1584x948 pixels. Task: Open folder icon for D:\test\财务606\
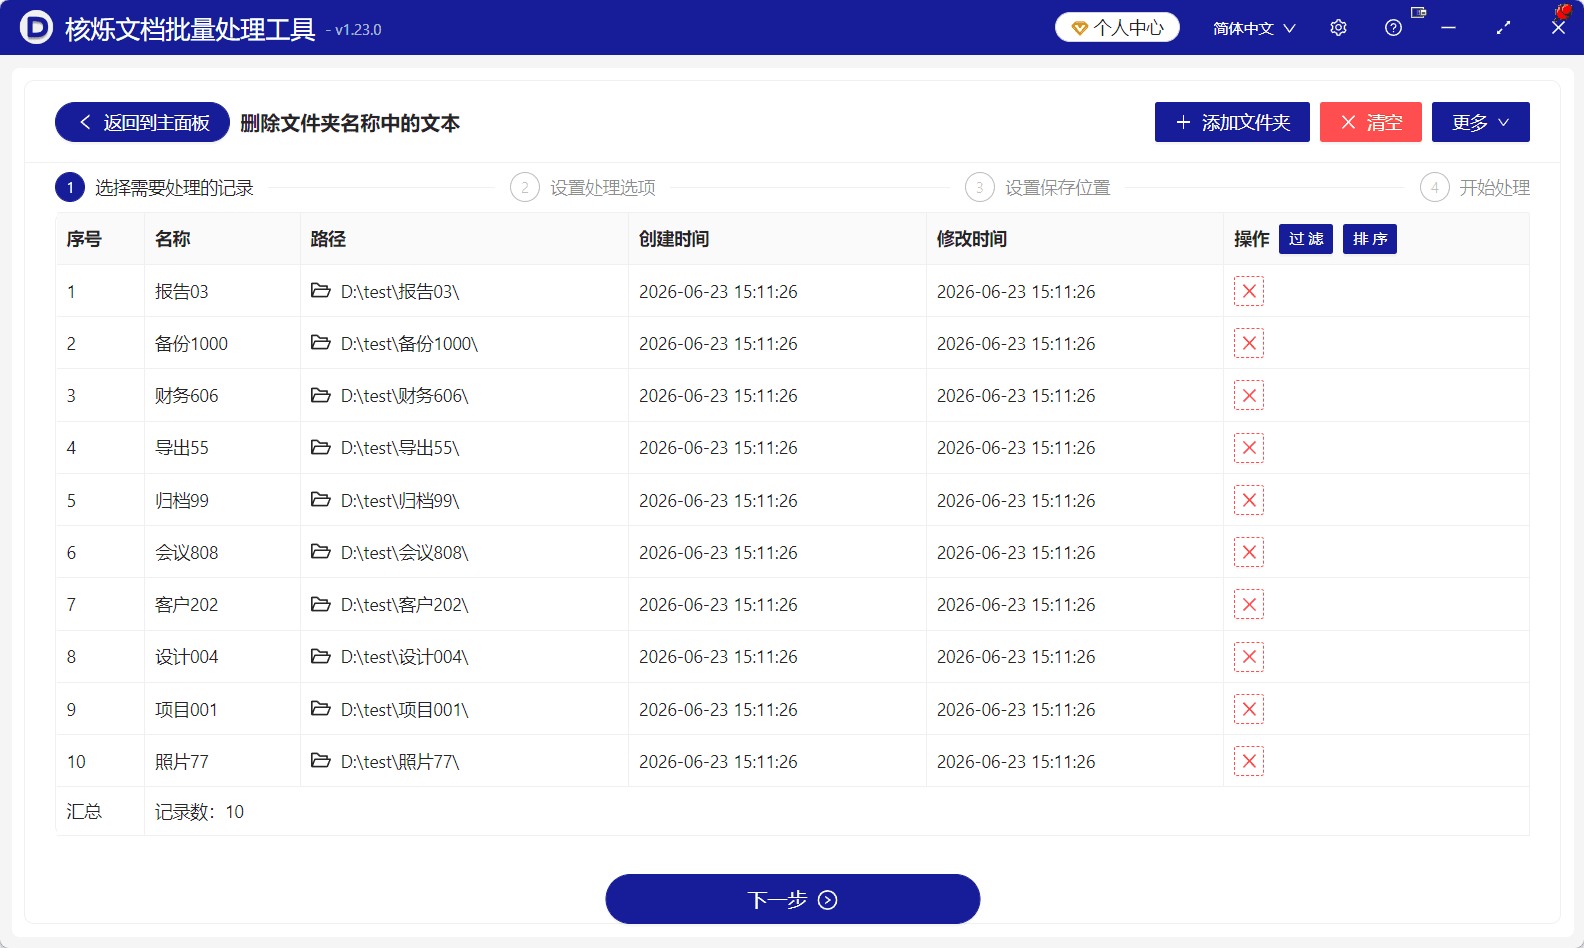point(320,395)
